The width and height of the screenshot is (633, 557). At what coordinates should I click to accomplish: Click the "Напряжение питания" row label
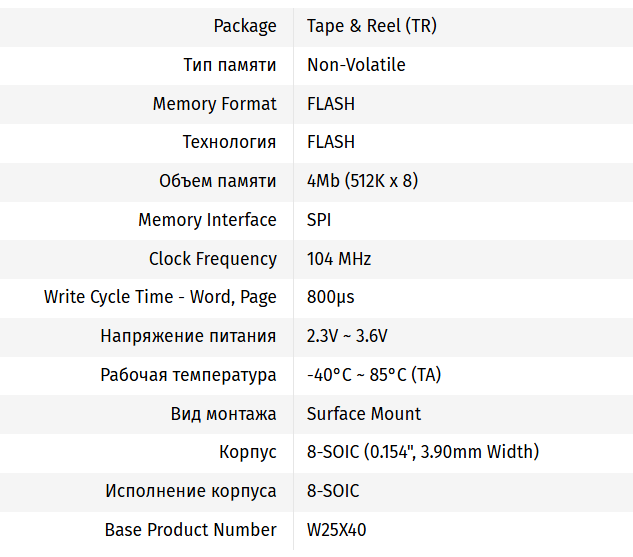click(x=188, y=336)
